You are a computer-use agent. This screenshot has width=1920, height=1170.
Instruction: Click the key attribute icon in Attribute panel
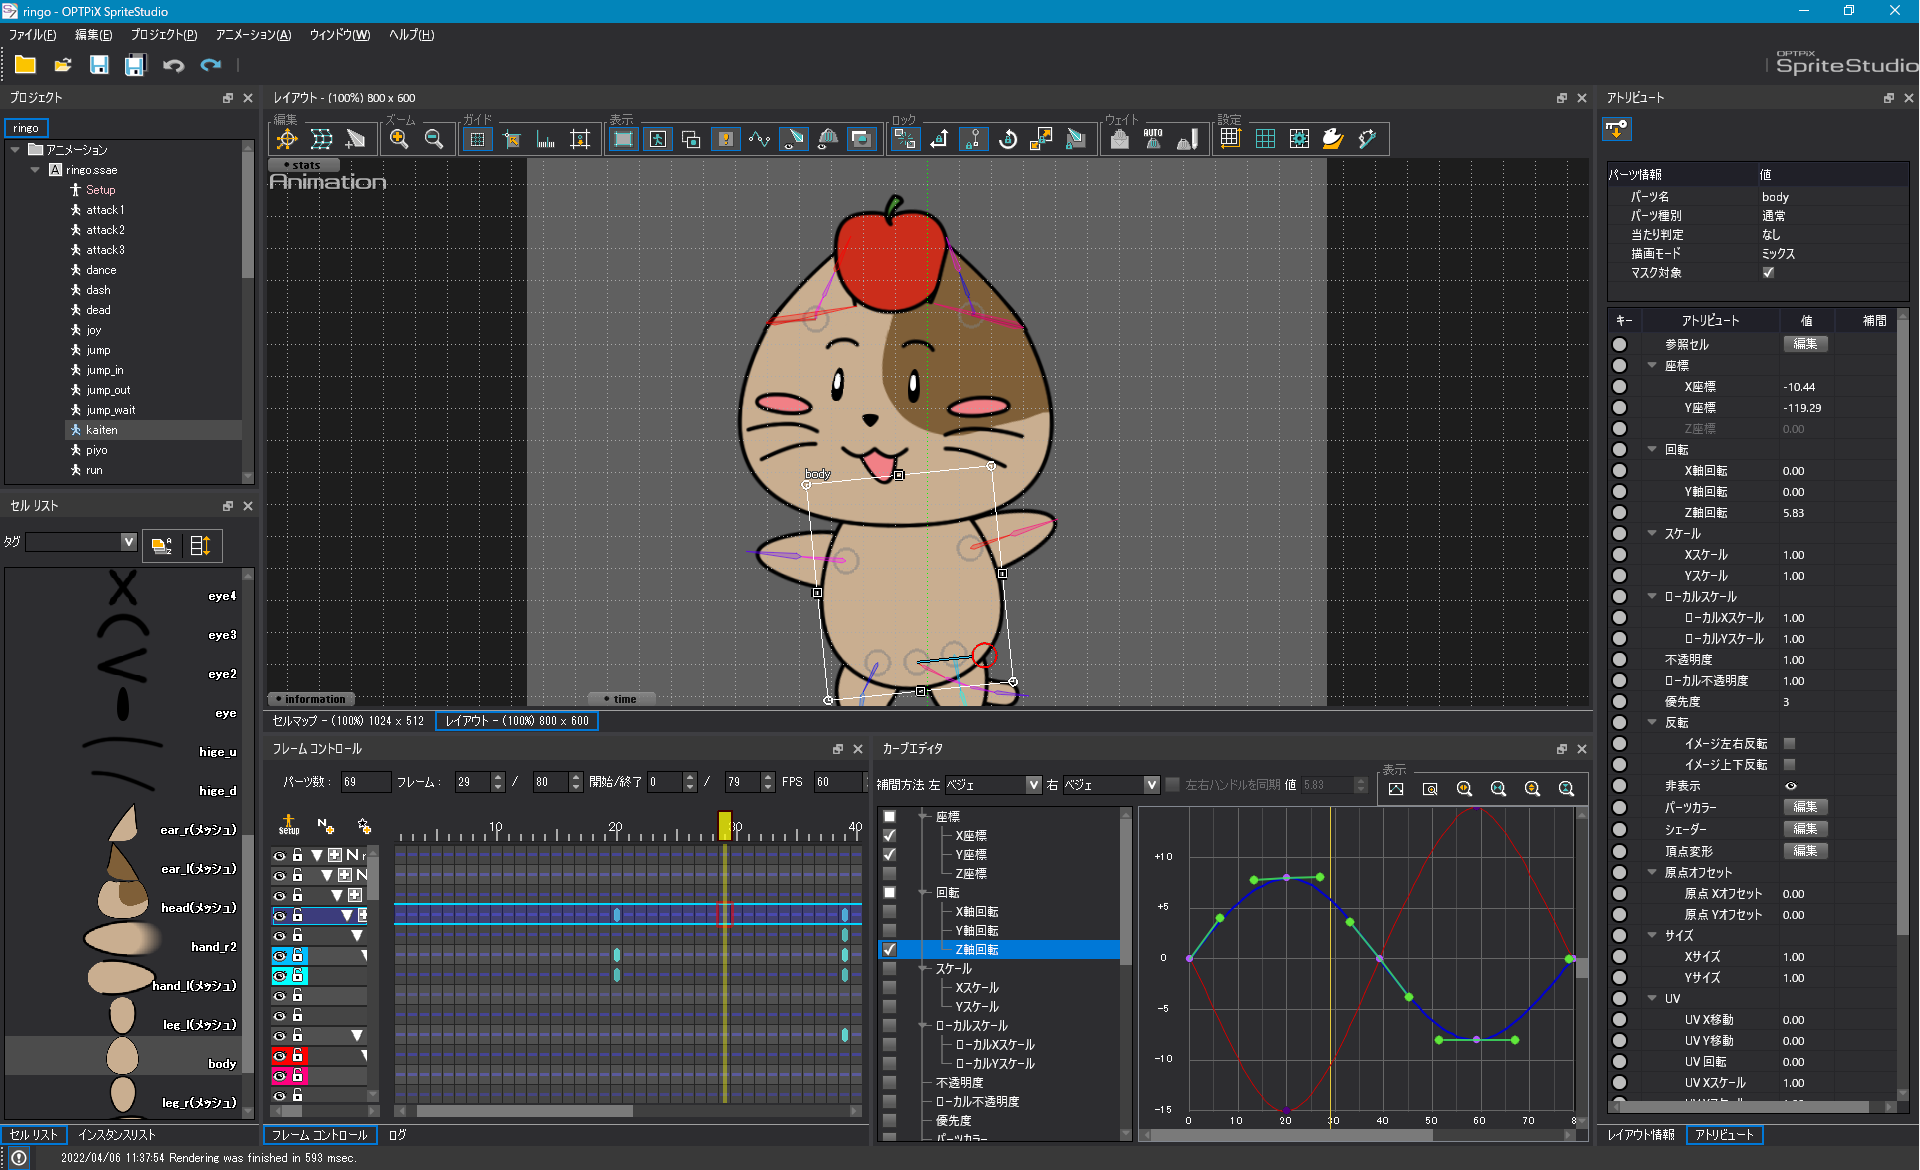tap(1616, 129)
